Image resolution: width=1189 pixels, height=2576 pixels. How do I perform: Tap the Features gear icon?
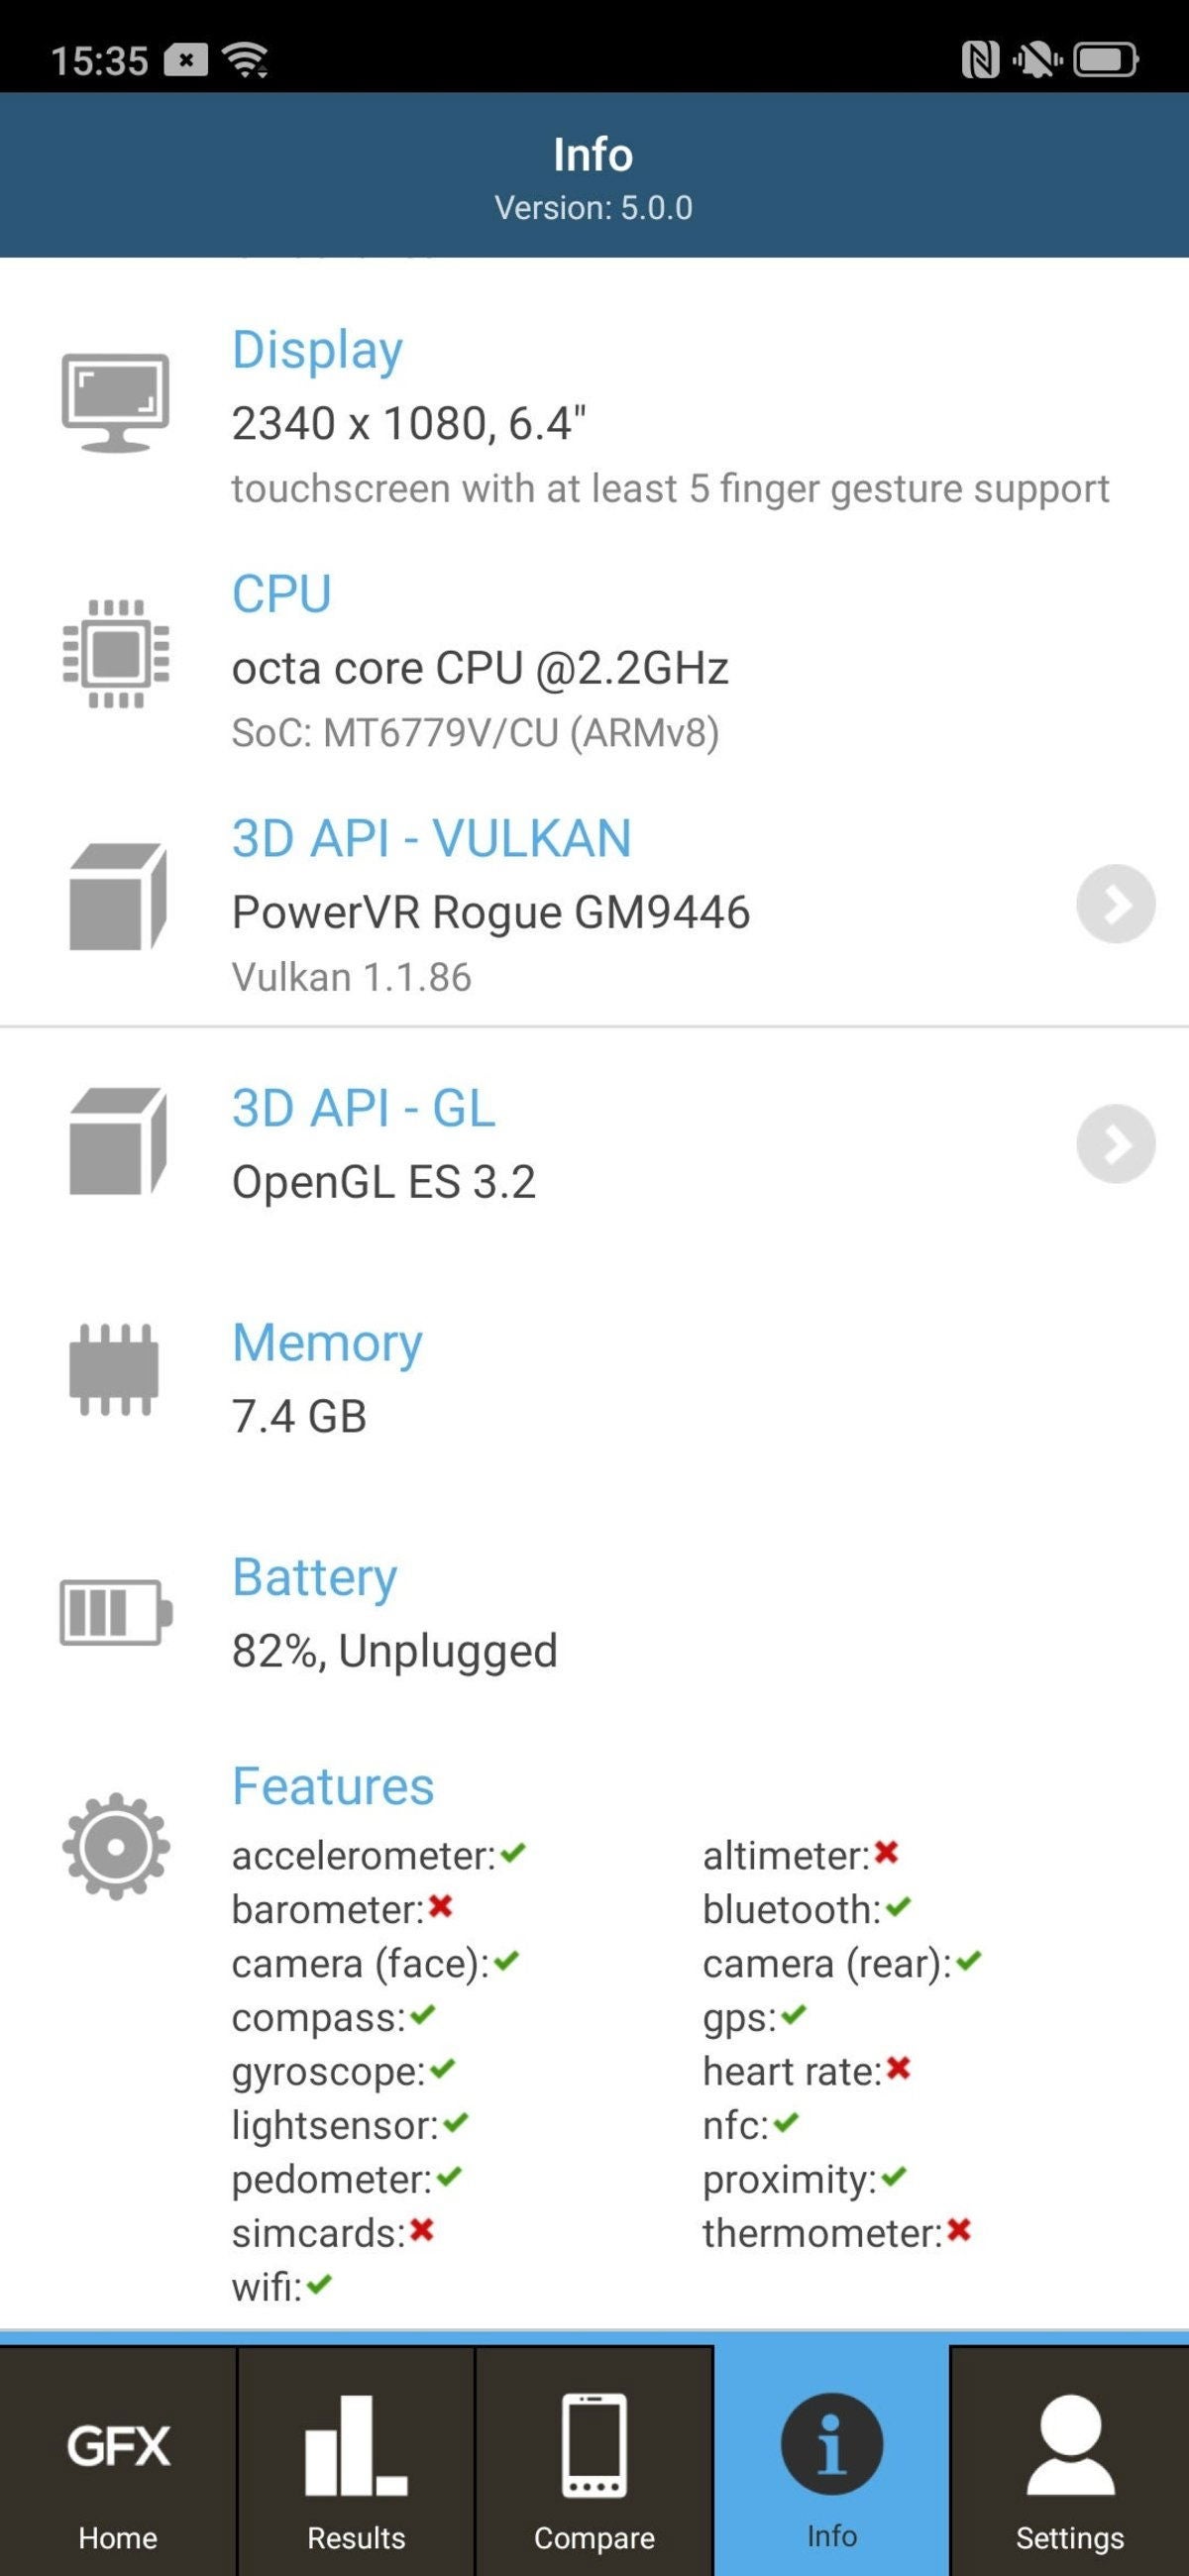click(115, 1846)
